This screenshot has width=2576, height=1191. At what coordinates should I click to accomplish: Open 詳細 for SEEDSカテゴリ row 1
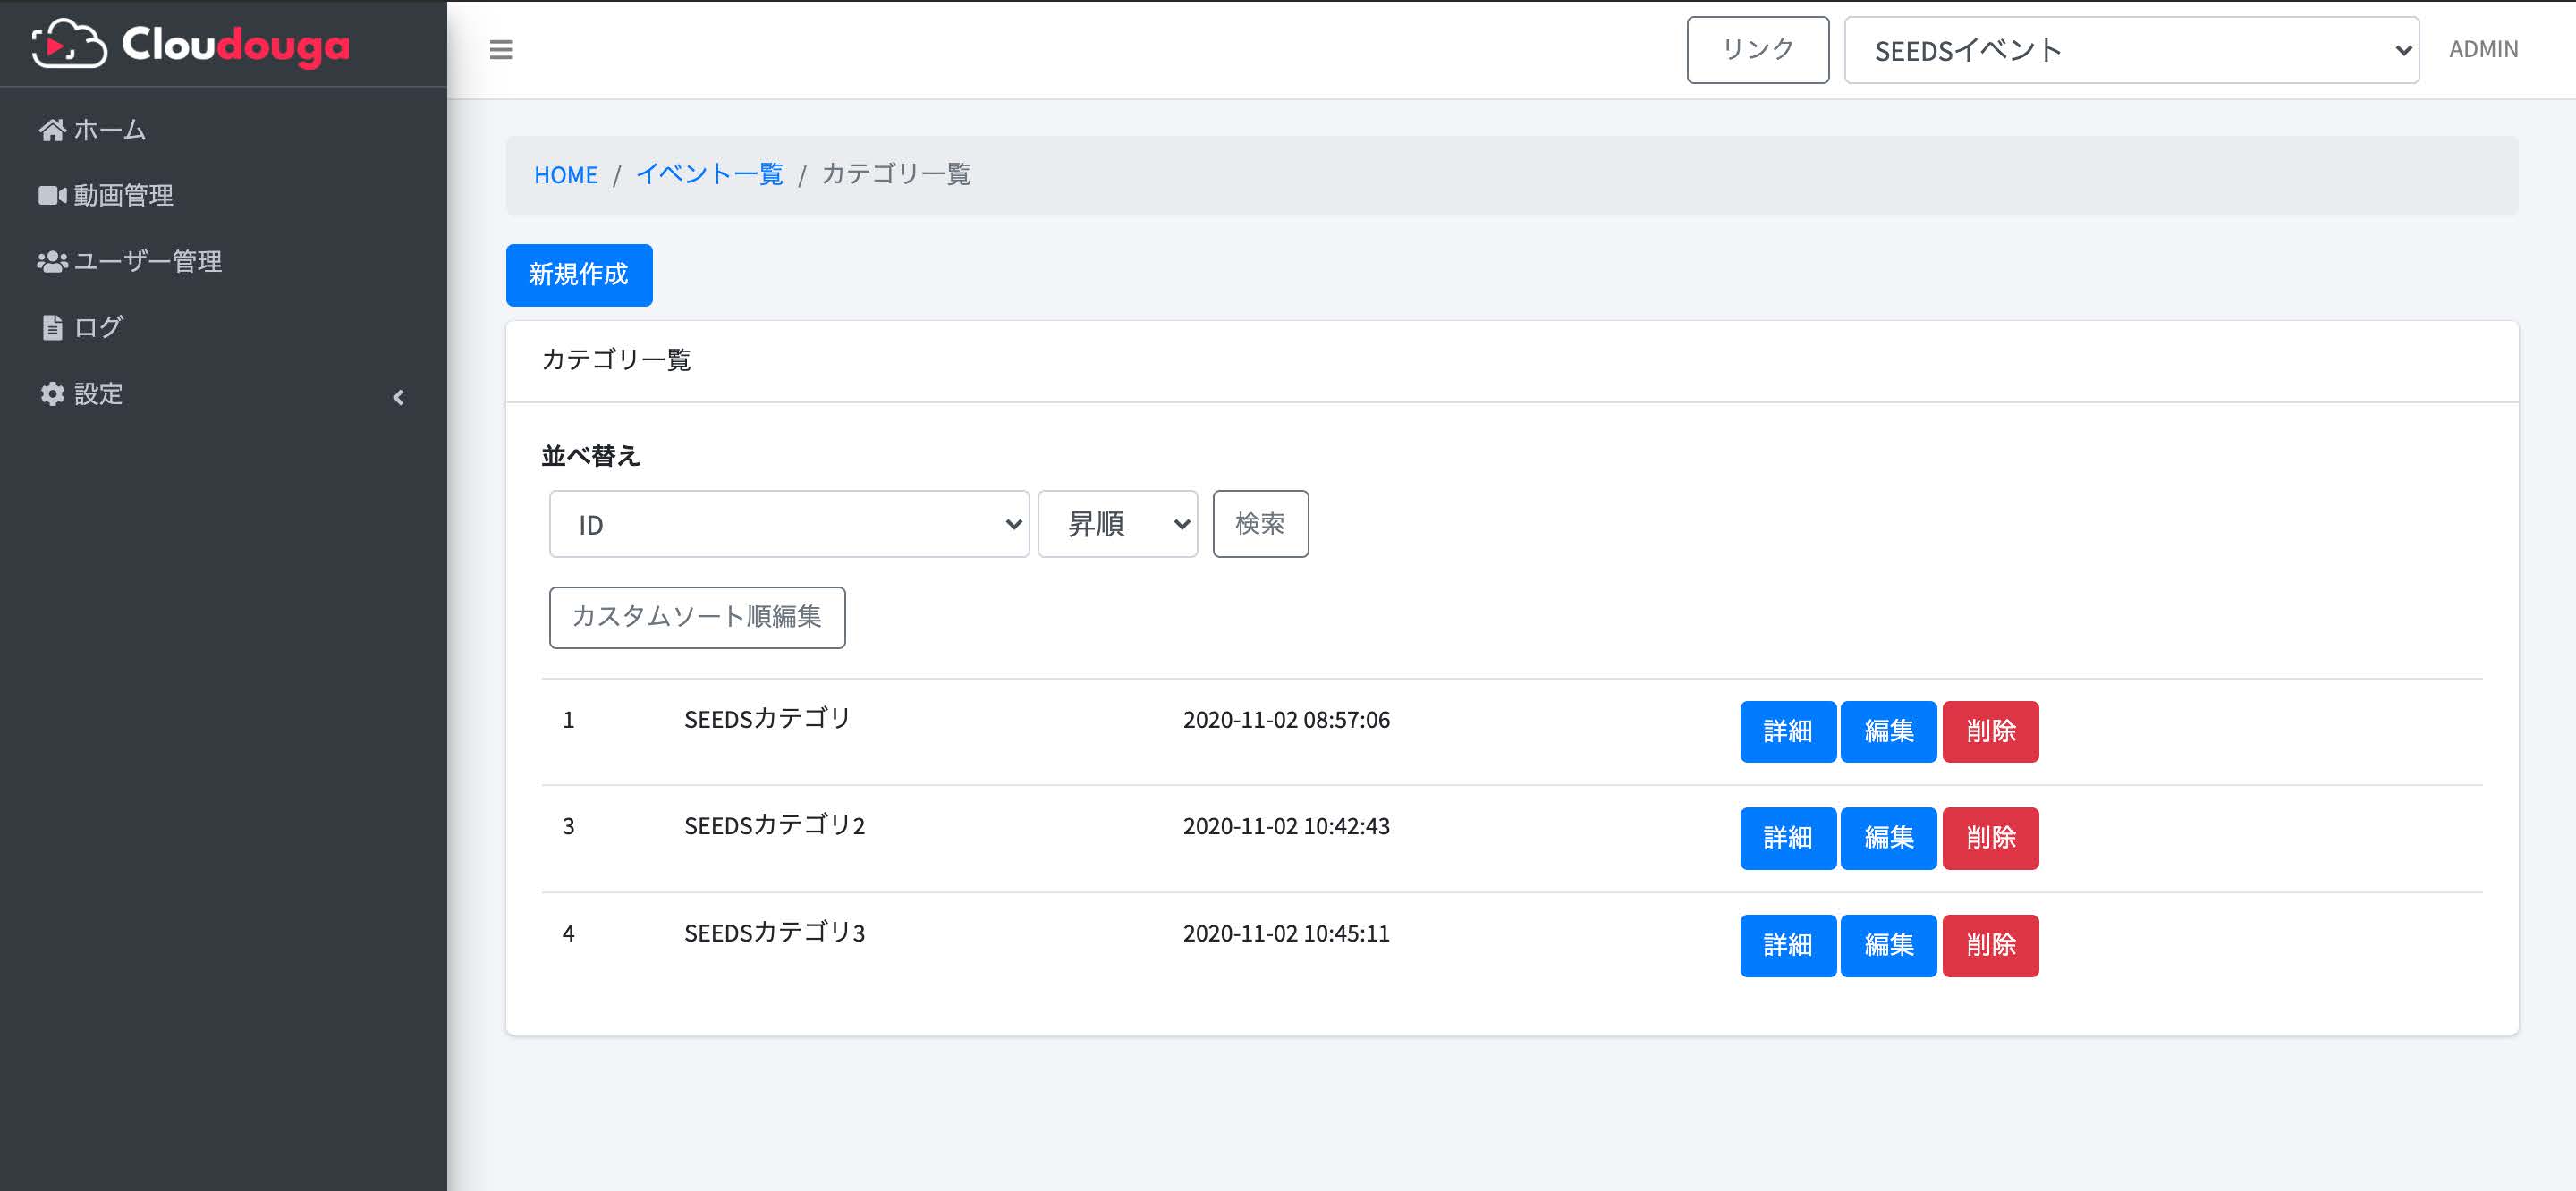tap(1787, 732)
